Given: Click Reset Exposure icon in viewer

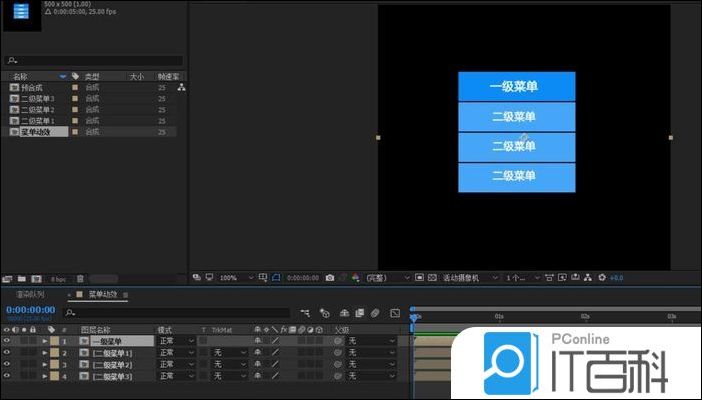Looking at the screenshot, I should (602, 278).
